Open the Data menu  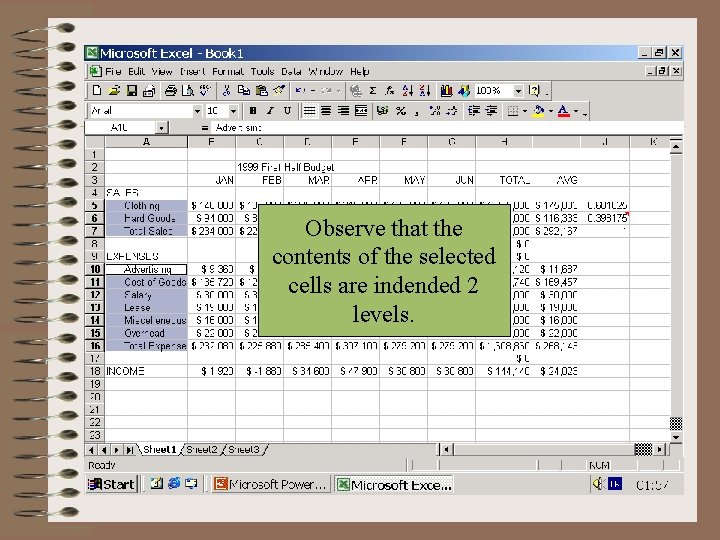pyautogui.click(x=291, y=72)
